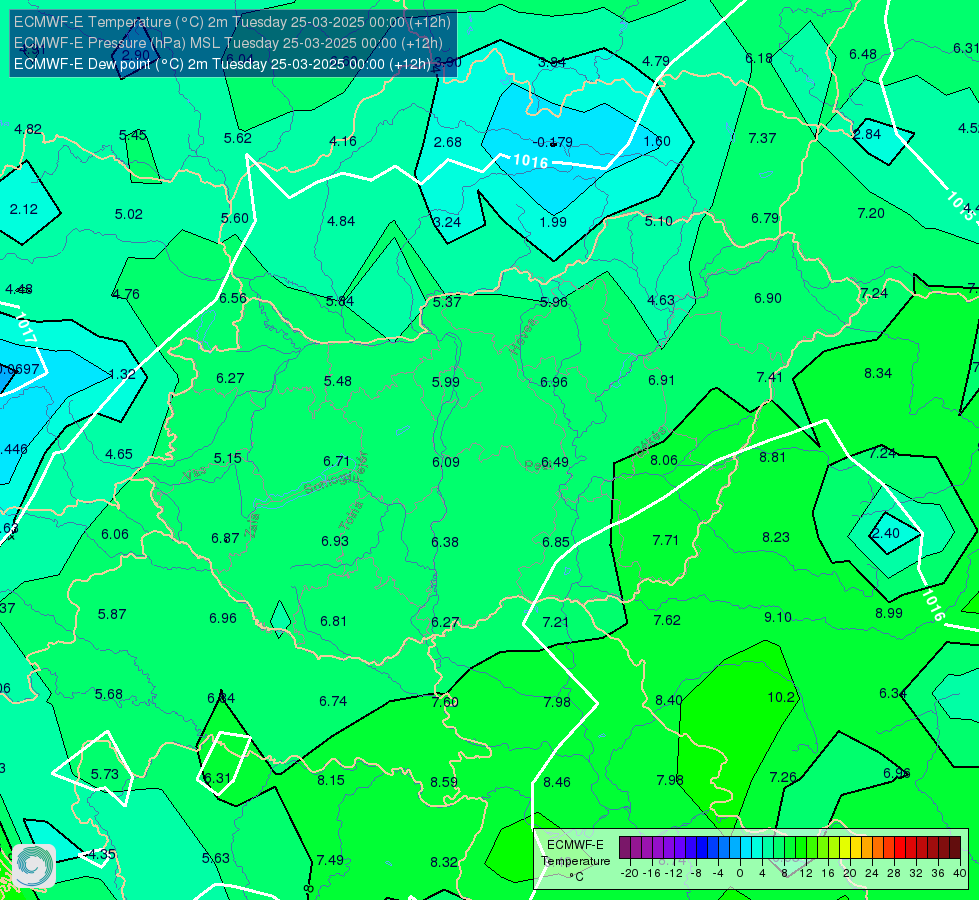This screenshot has height=900, width=979.
Task: Click the ECMWF-E Temperature °C legend title
Action: (576, 861)
